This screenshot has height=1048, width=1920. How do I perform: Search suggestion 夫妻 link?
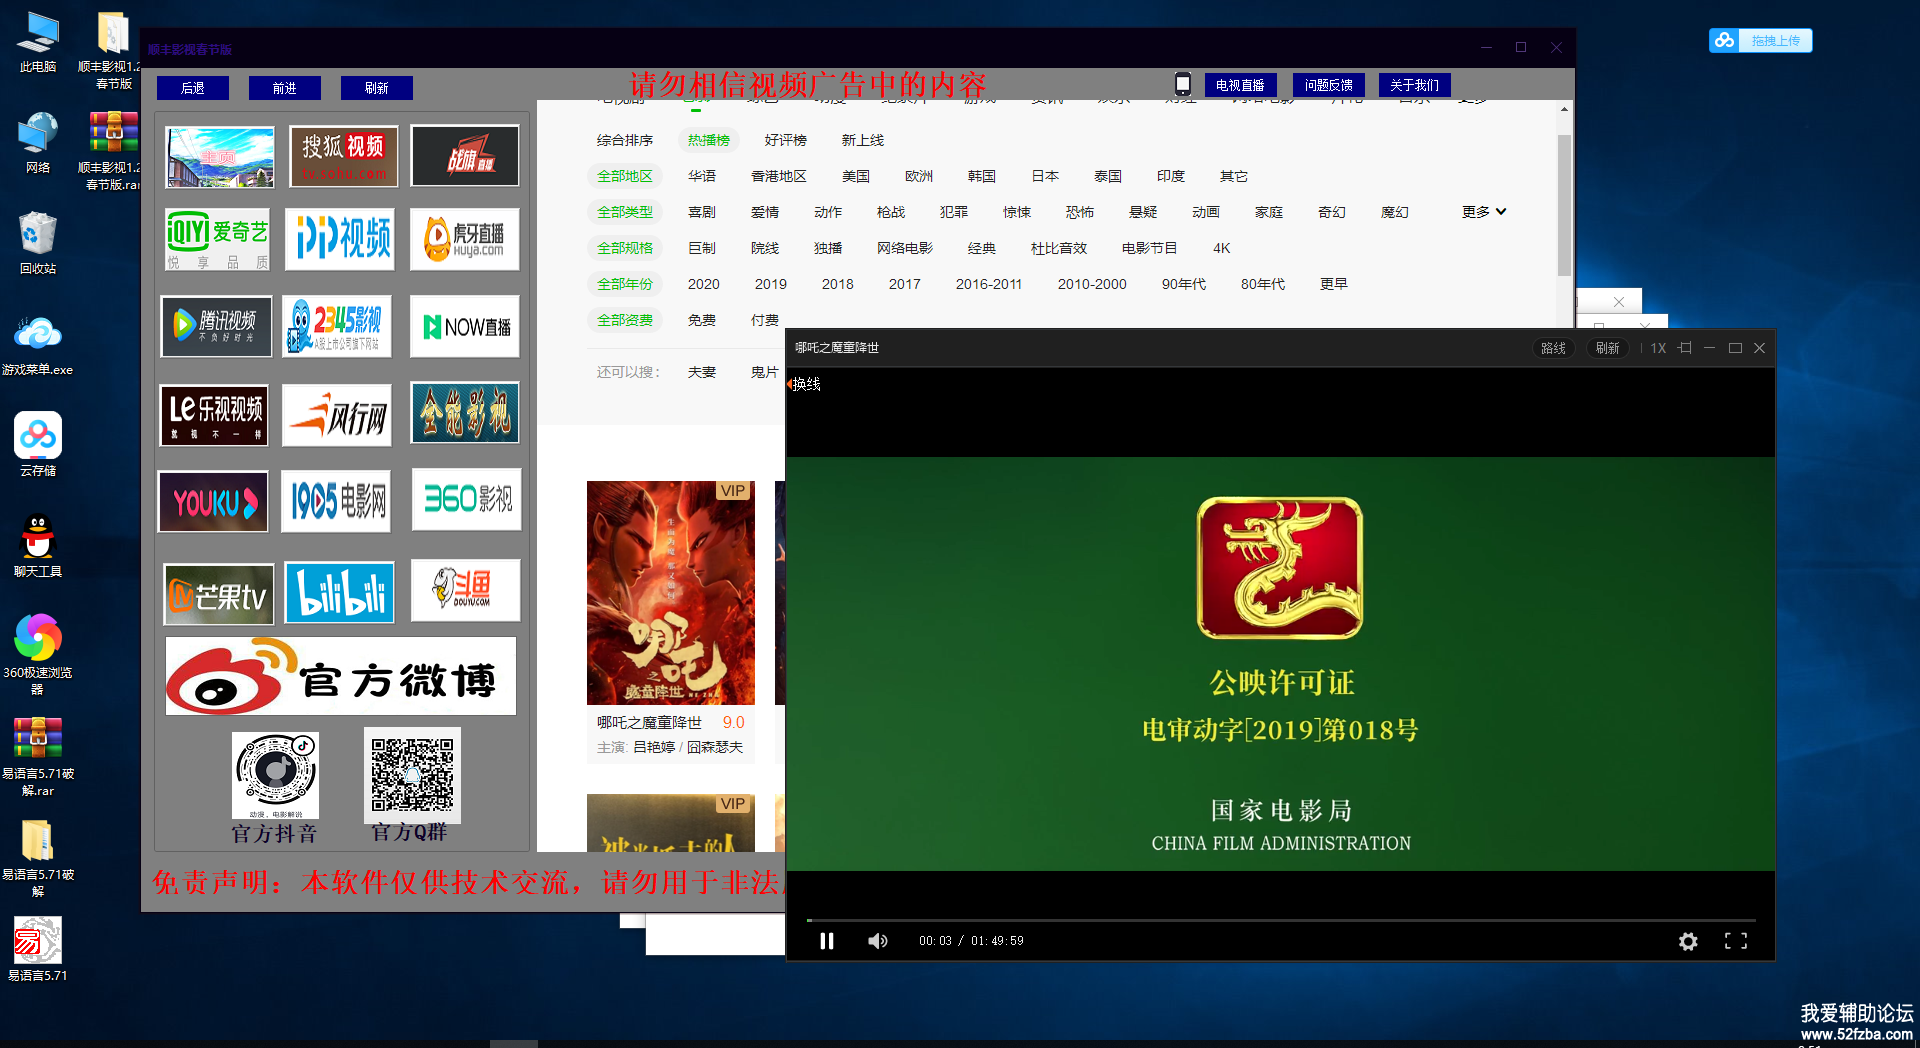point(702,372)
